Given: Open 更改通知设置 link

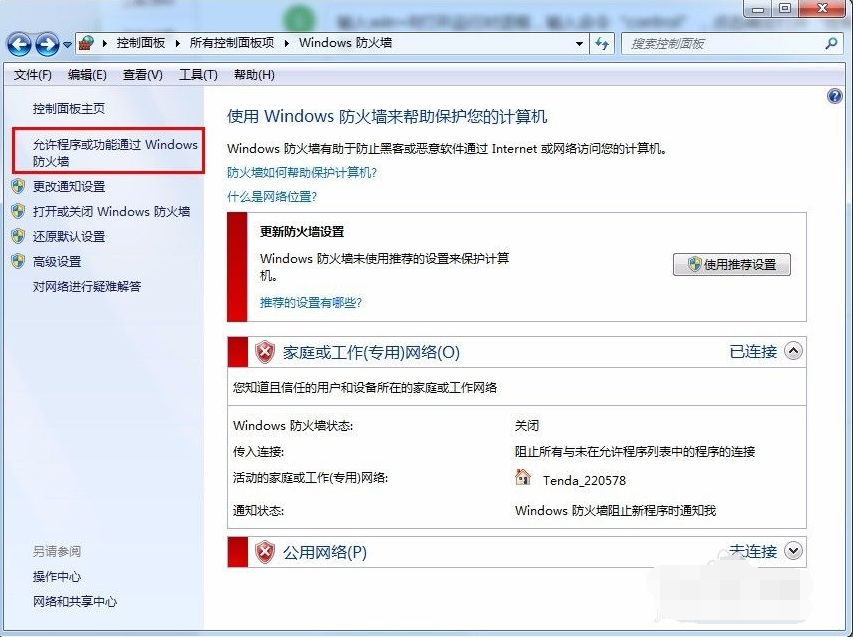Looking at the screenshot, I should tap(69, 187).
